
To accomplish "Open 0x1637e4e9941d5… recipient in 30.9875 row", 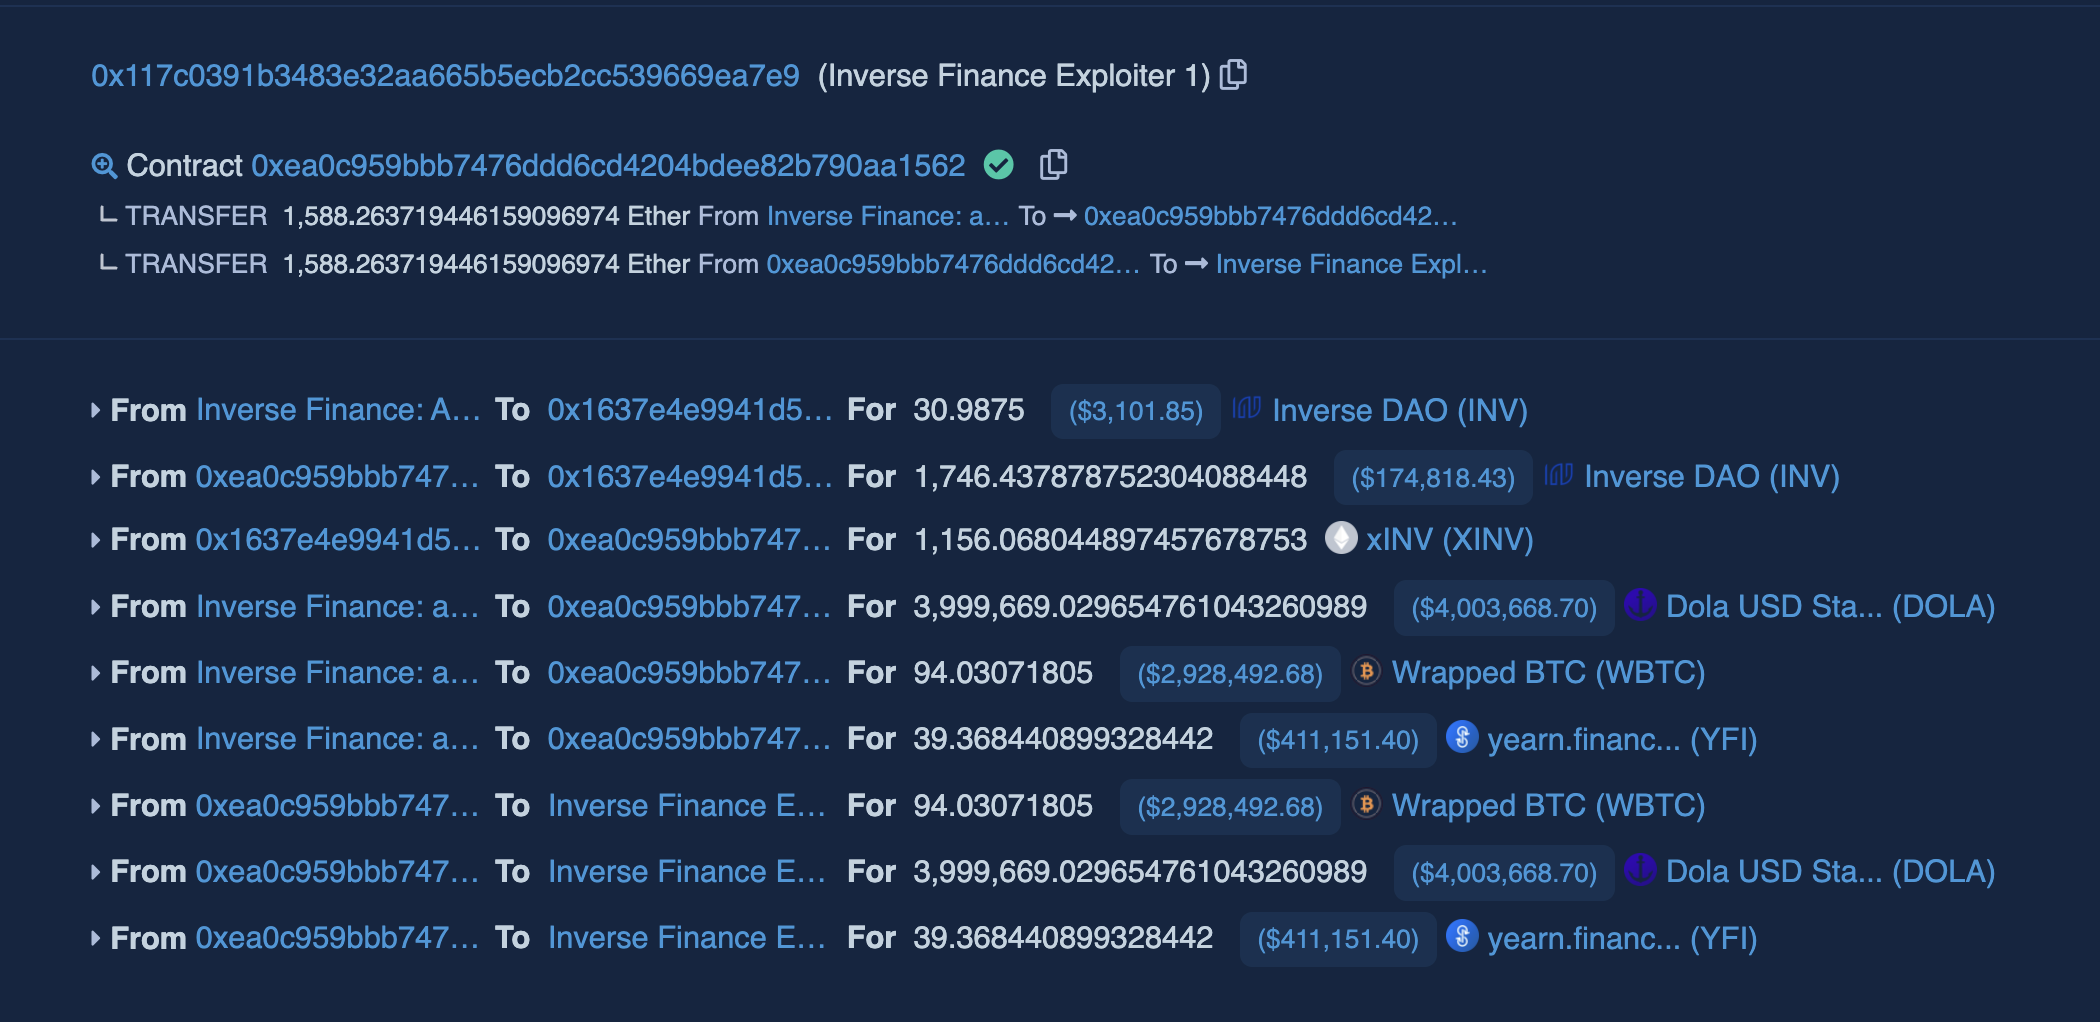I will click(690, 410).
